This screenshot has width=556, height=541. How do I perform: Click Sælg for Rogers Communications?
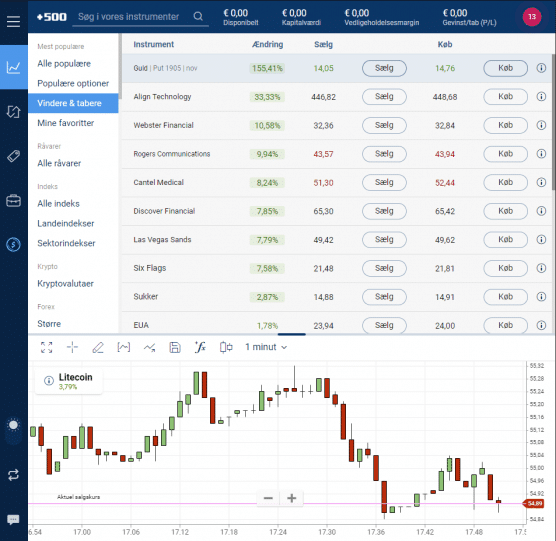click(384, 154)
